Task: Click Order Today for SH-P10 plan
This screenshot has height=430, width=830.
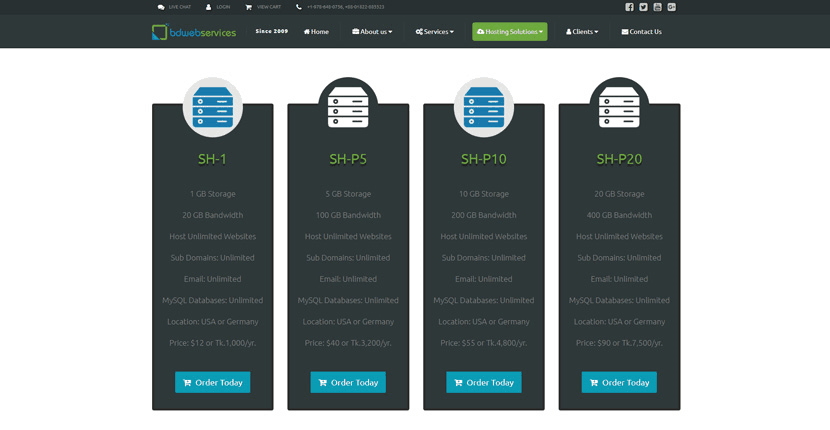Action: pyautogui.click(x=484, y=382)
